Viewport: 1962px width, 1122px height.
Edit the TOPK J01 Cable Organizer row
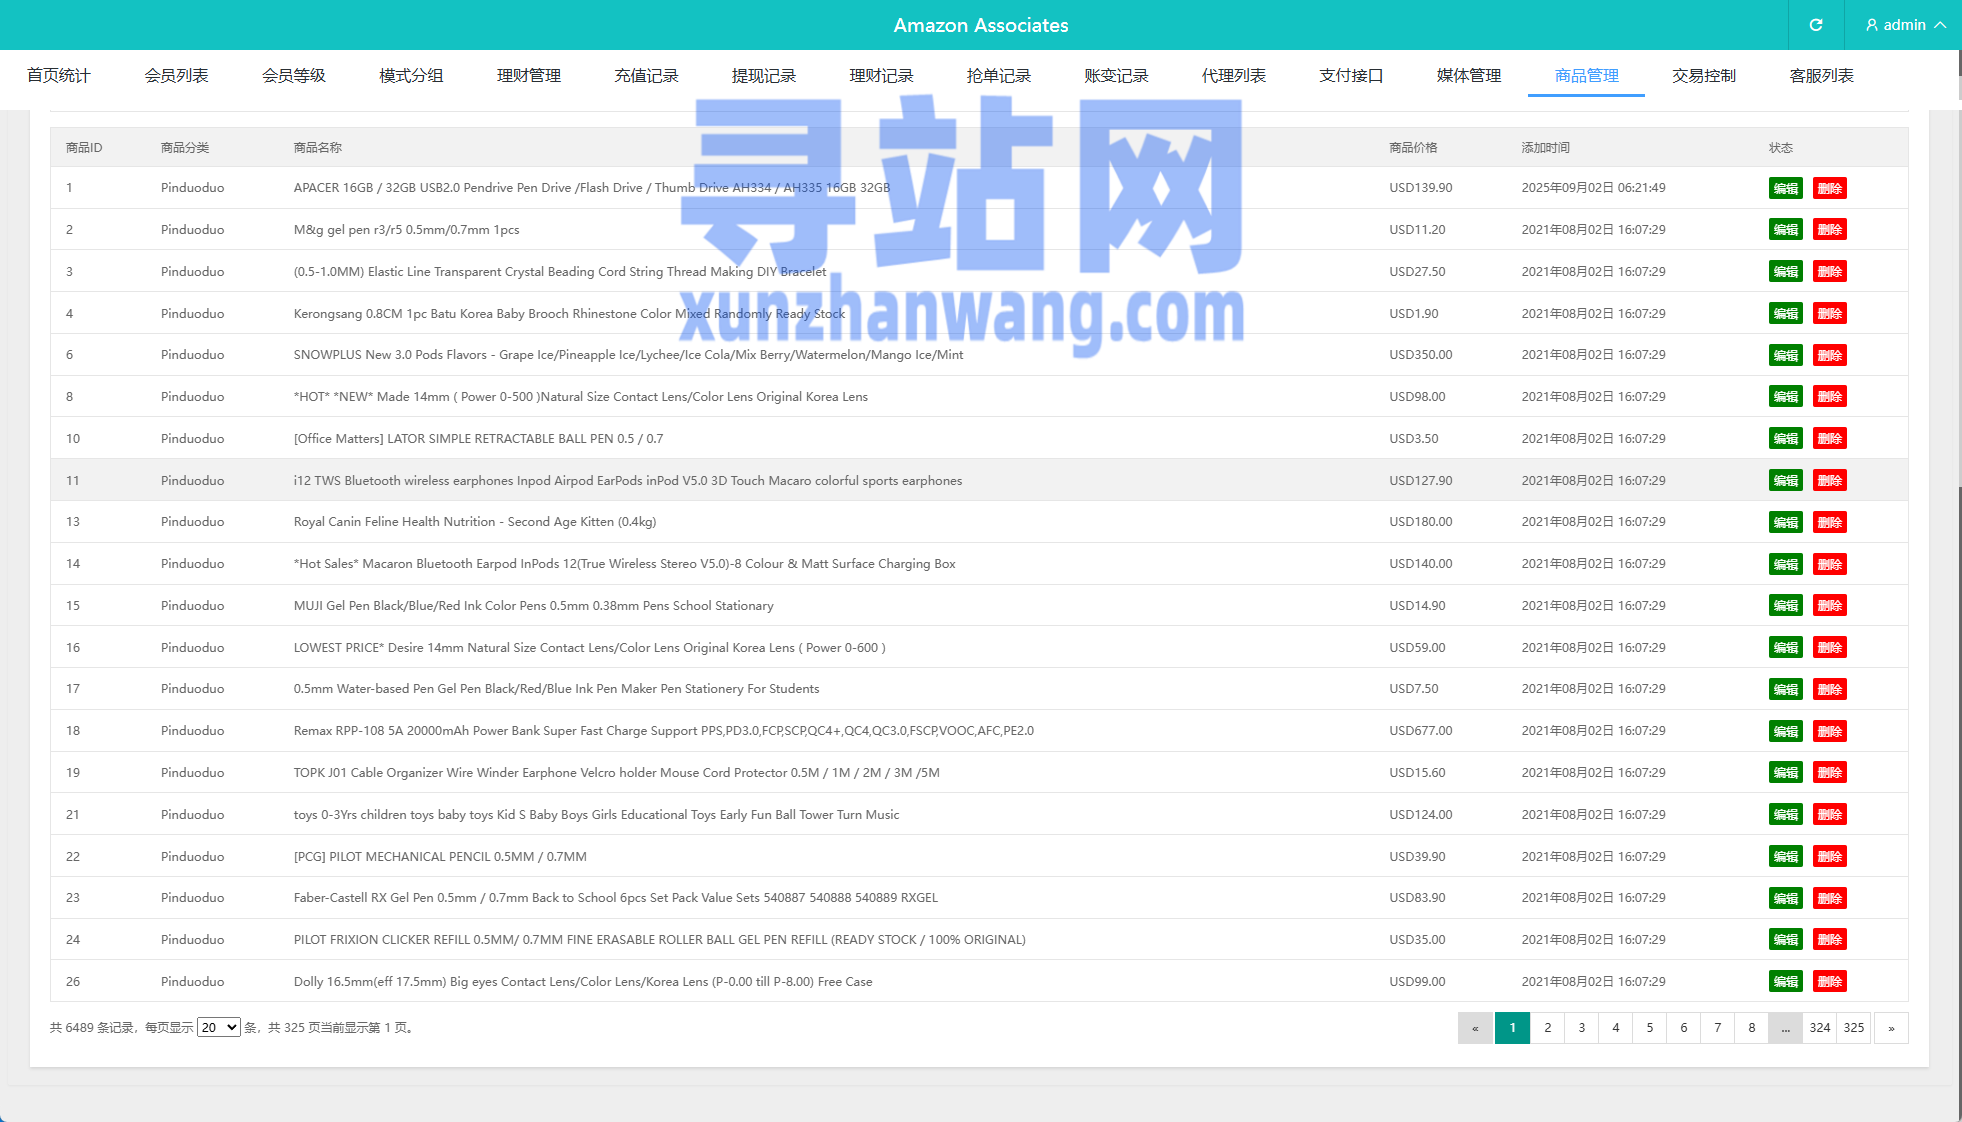point(1785,773)
